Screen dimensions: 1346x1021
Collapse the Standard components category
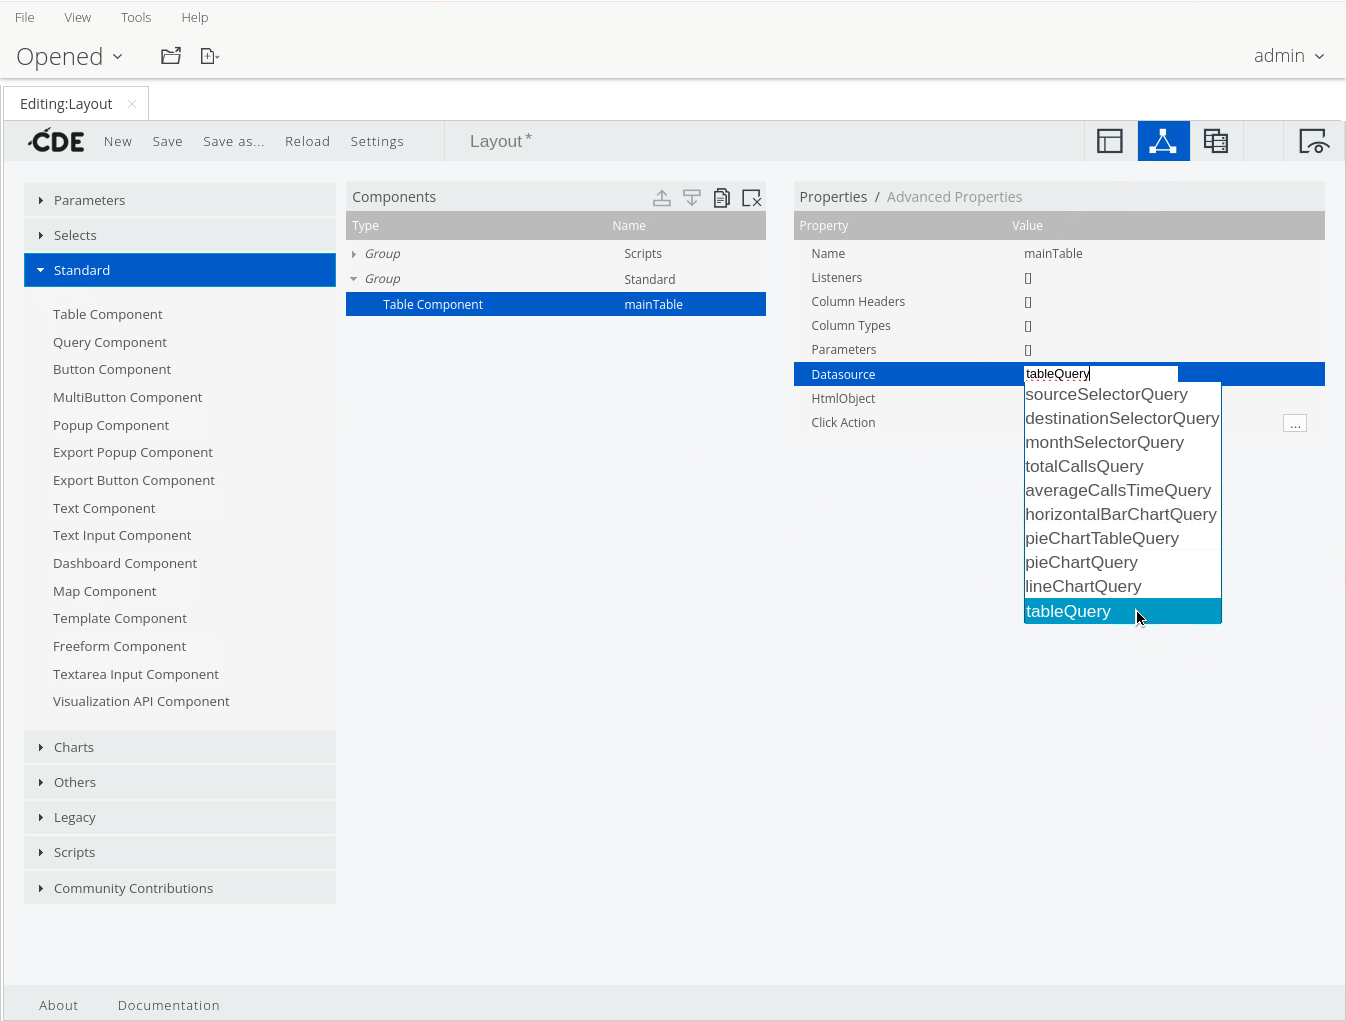[82, 270]
